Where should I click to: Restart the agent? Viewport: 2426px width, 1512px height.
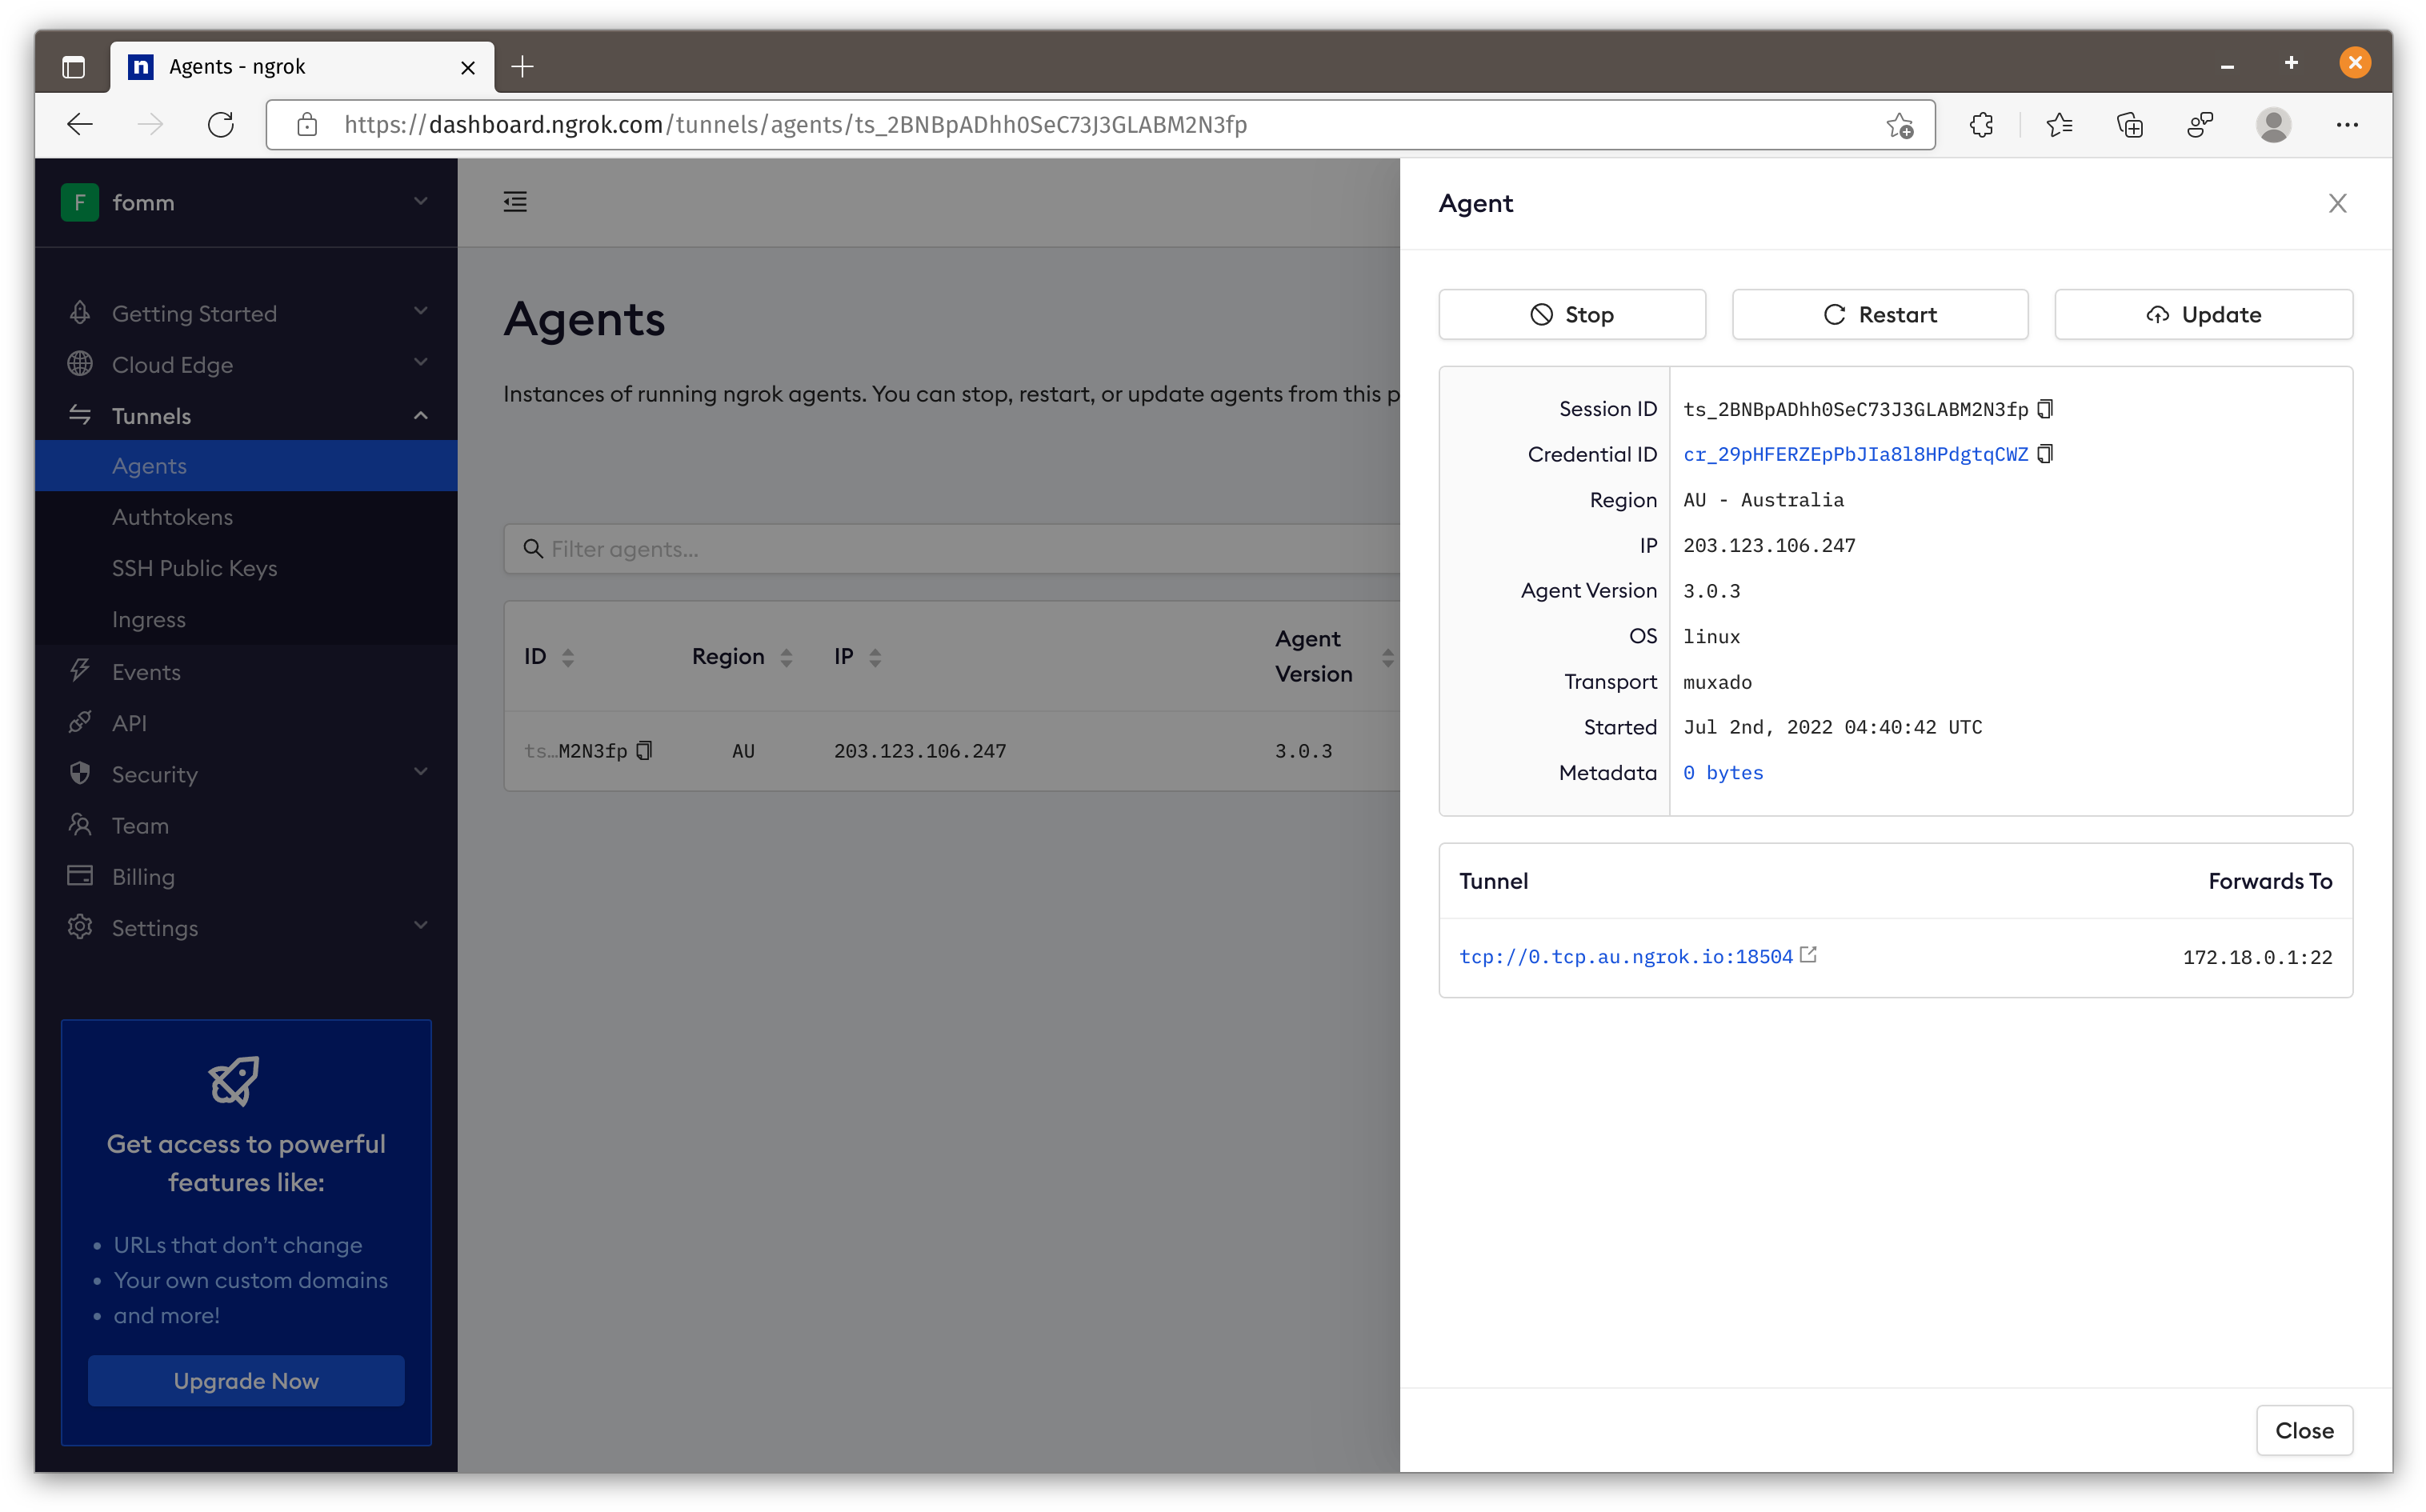1879,315
